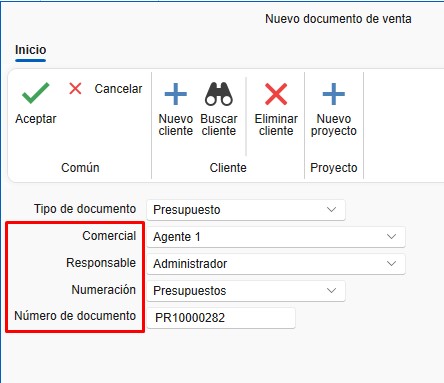Click the Aceptar label
The width and height of the screenshot is (444, 383).
pos(36,119)
